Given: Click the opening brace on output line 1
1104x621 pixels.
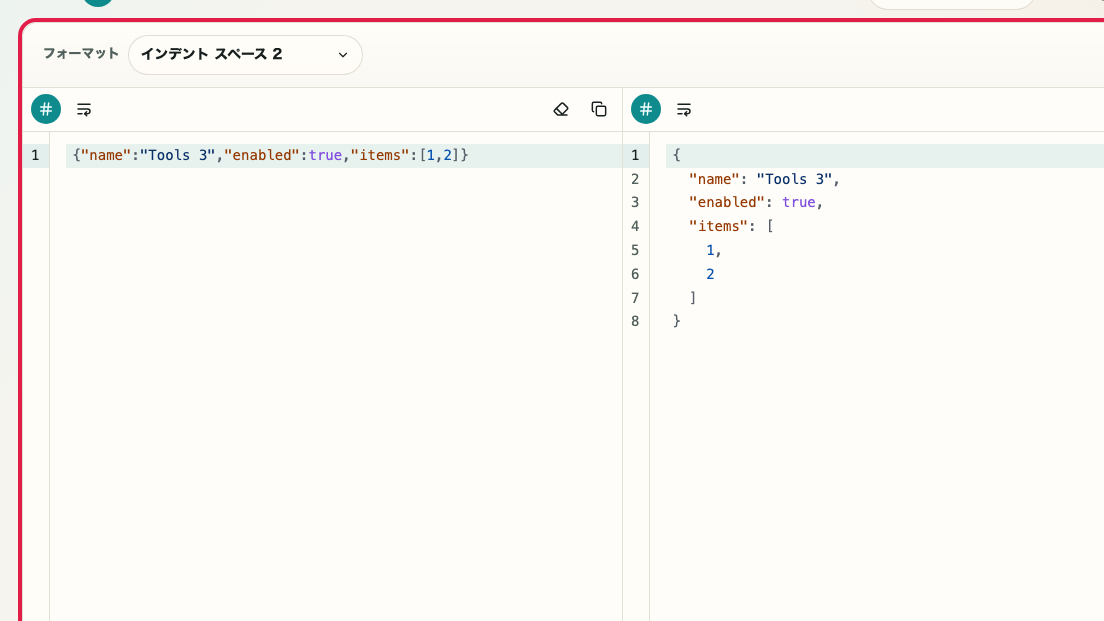Looking at the screenshot, I should coord(677,155).
